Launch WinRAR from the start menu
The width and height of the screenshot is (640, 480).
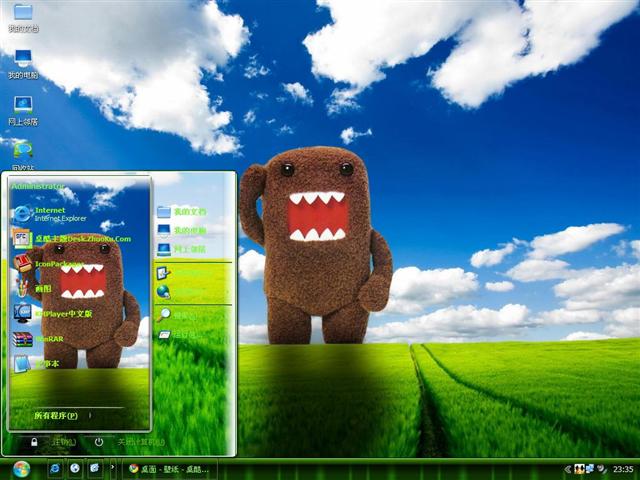pyautogui.click(x=38, y=339)
